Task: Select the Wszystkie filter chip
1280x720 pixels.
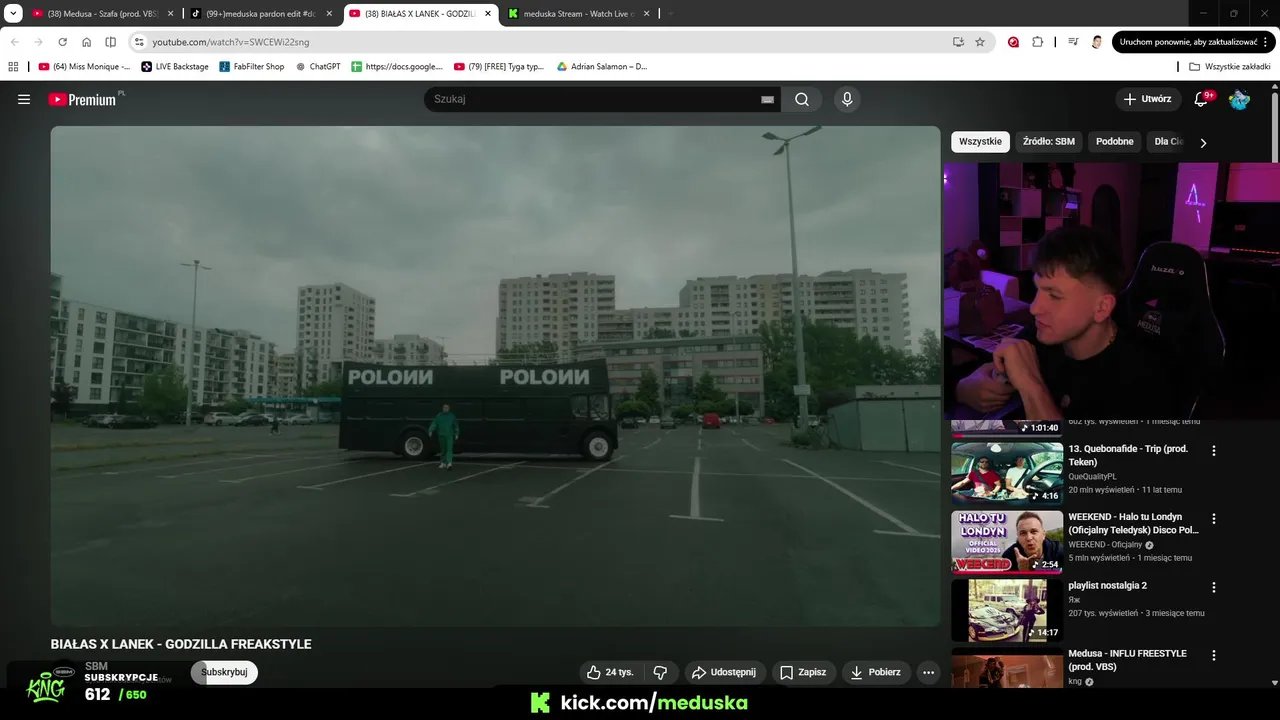Action: click(980, 142)
